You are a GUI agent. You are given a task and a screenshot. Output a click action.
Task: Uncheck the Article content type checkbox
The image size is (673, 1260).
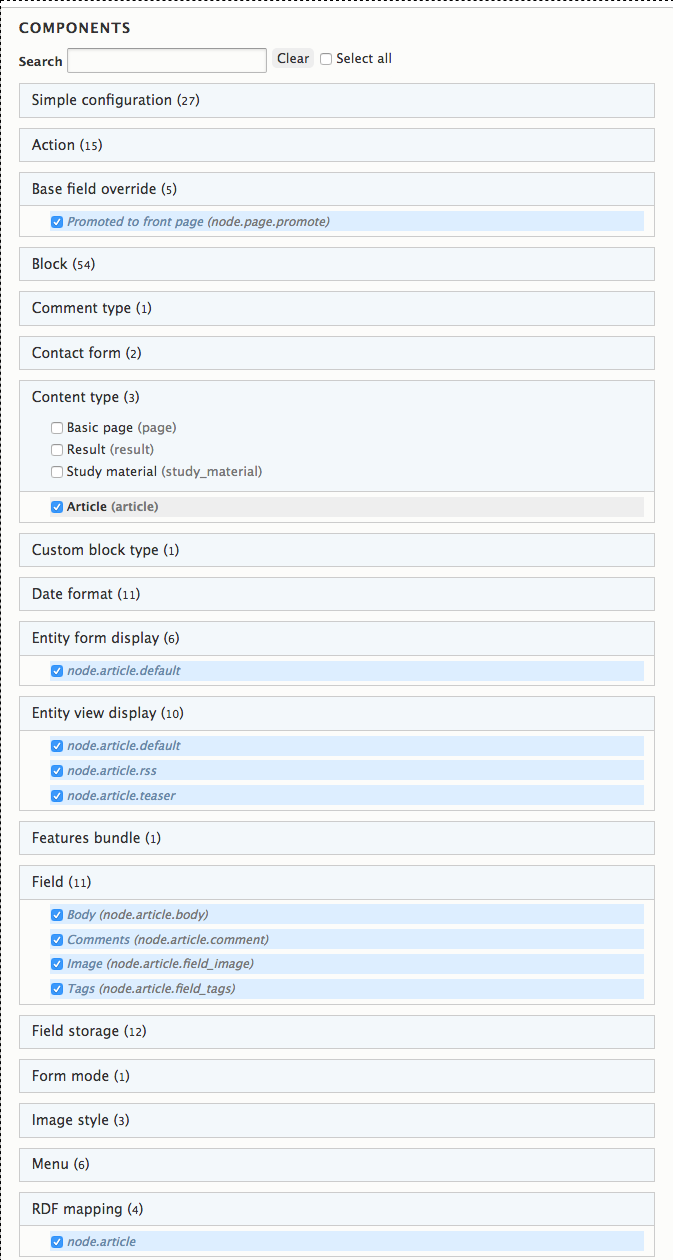[57, 507]
